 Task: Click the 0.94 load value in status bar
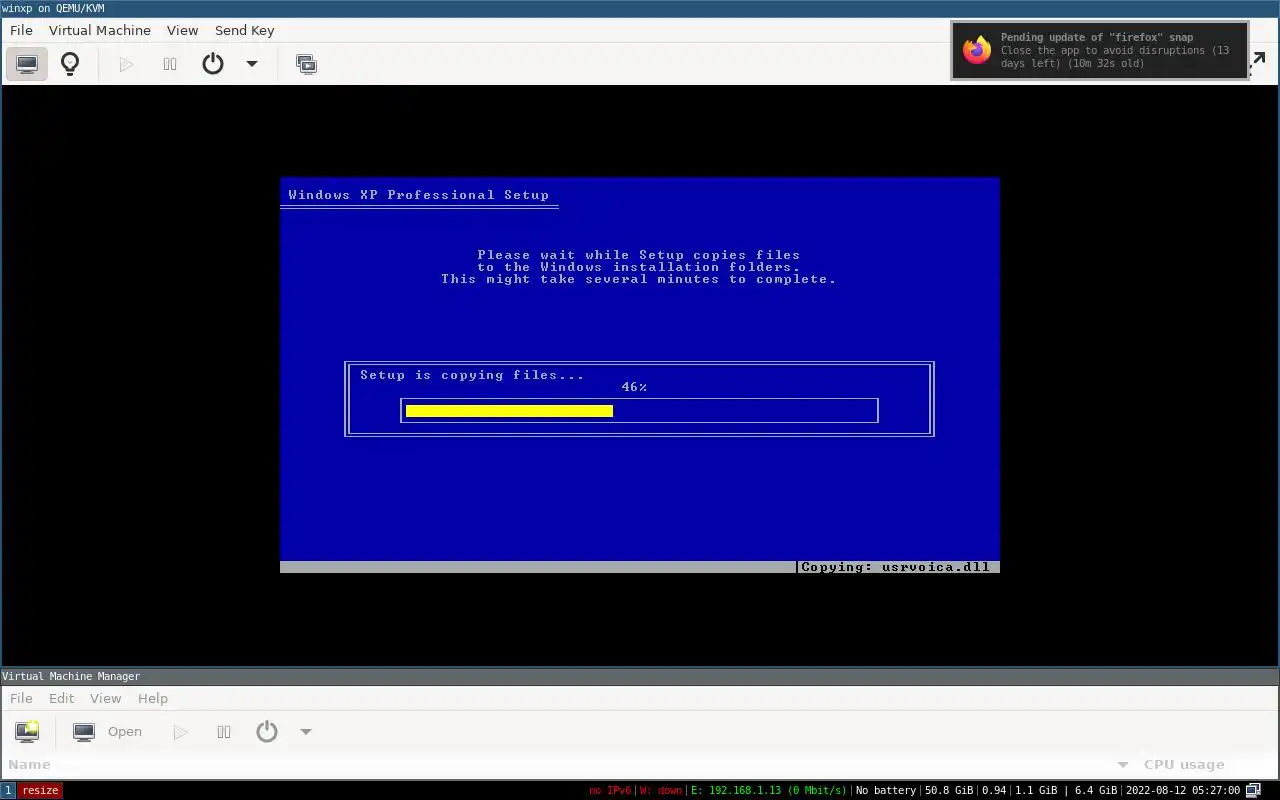[994, 790]
